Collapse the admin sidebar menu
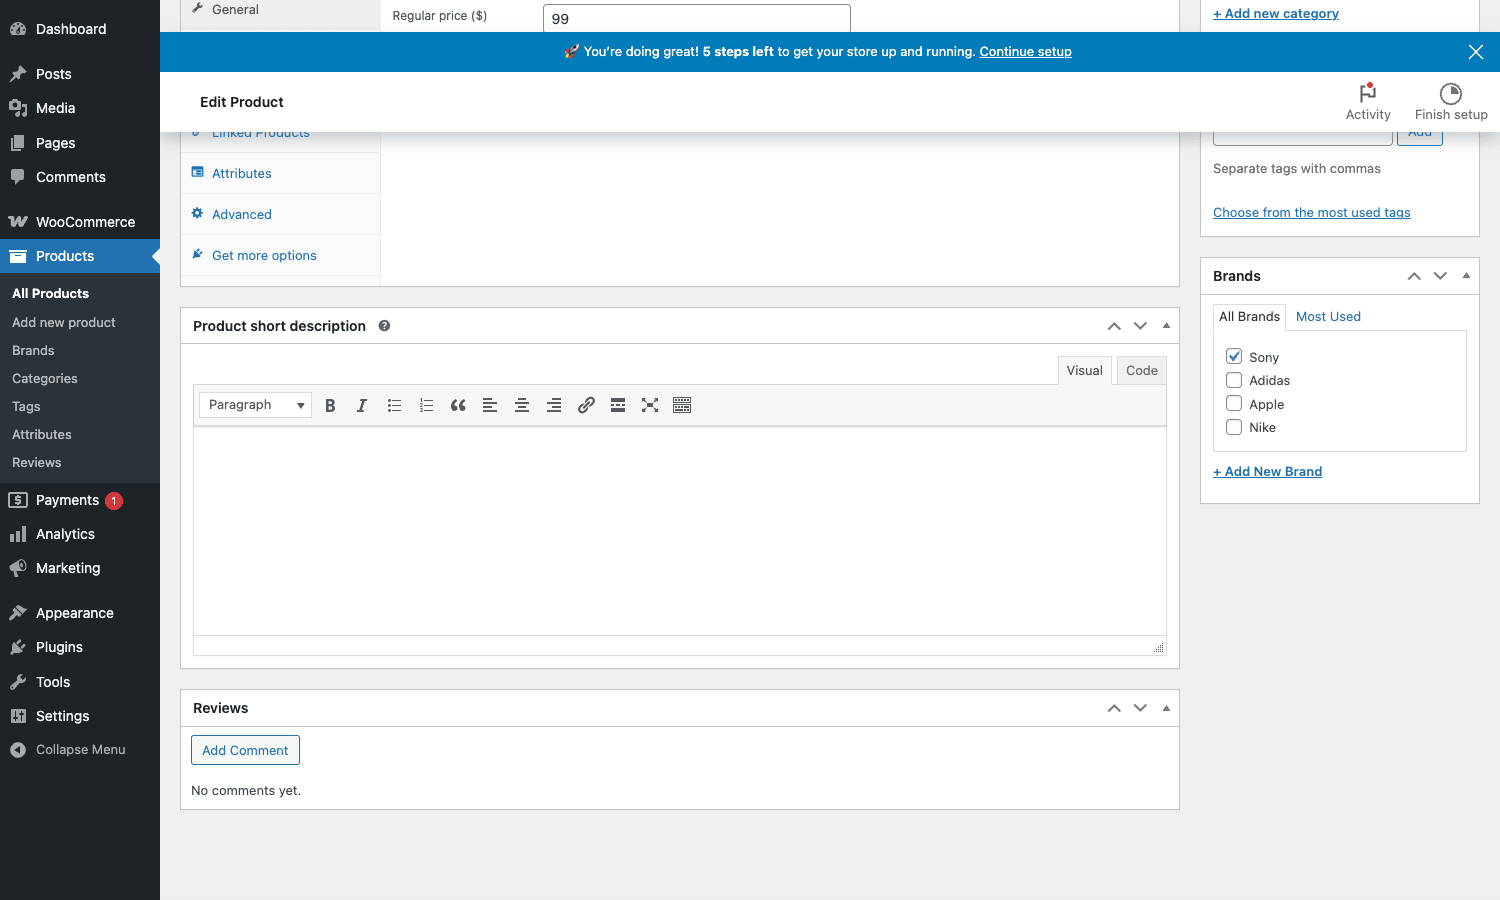1500x900 pixels. (x=80, y=750)
